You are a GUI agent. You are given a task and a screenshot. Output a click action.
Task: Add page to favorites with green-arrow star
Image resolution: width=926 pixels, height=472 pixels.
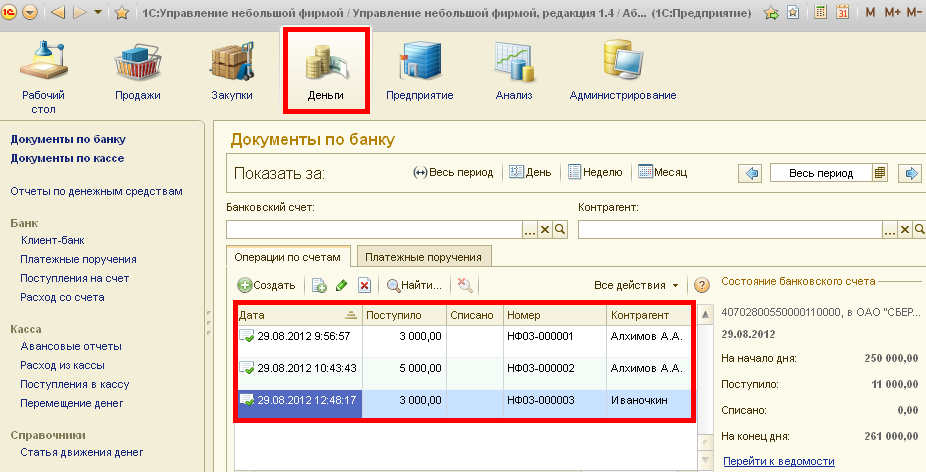click(771, 12)
